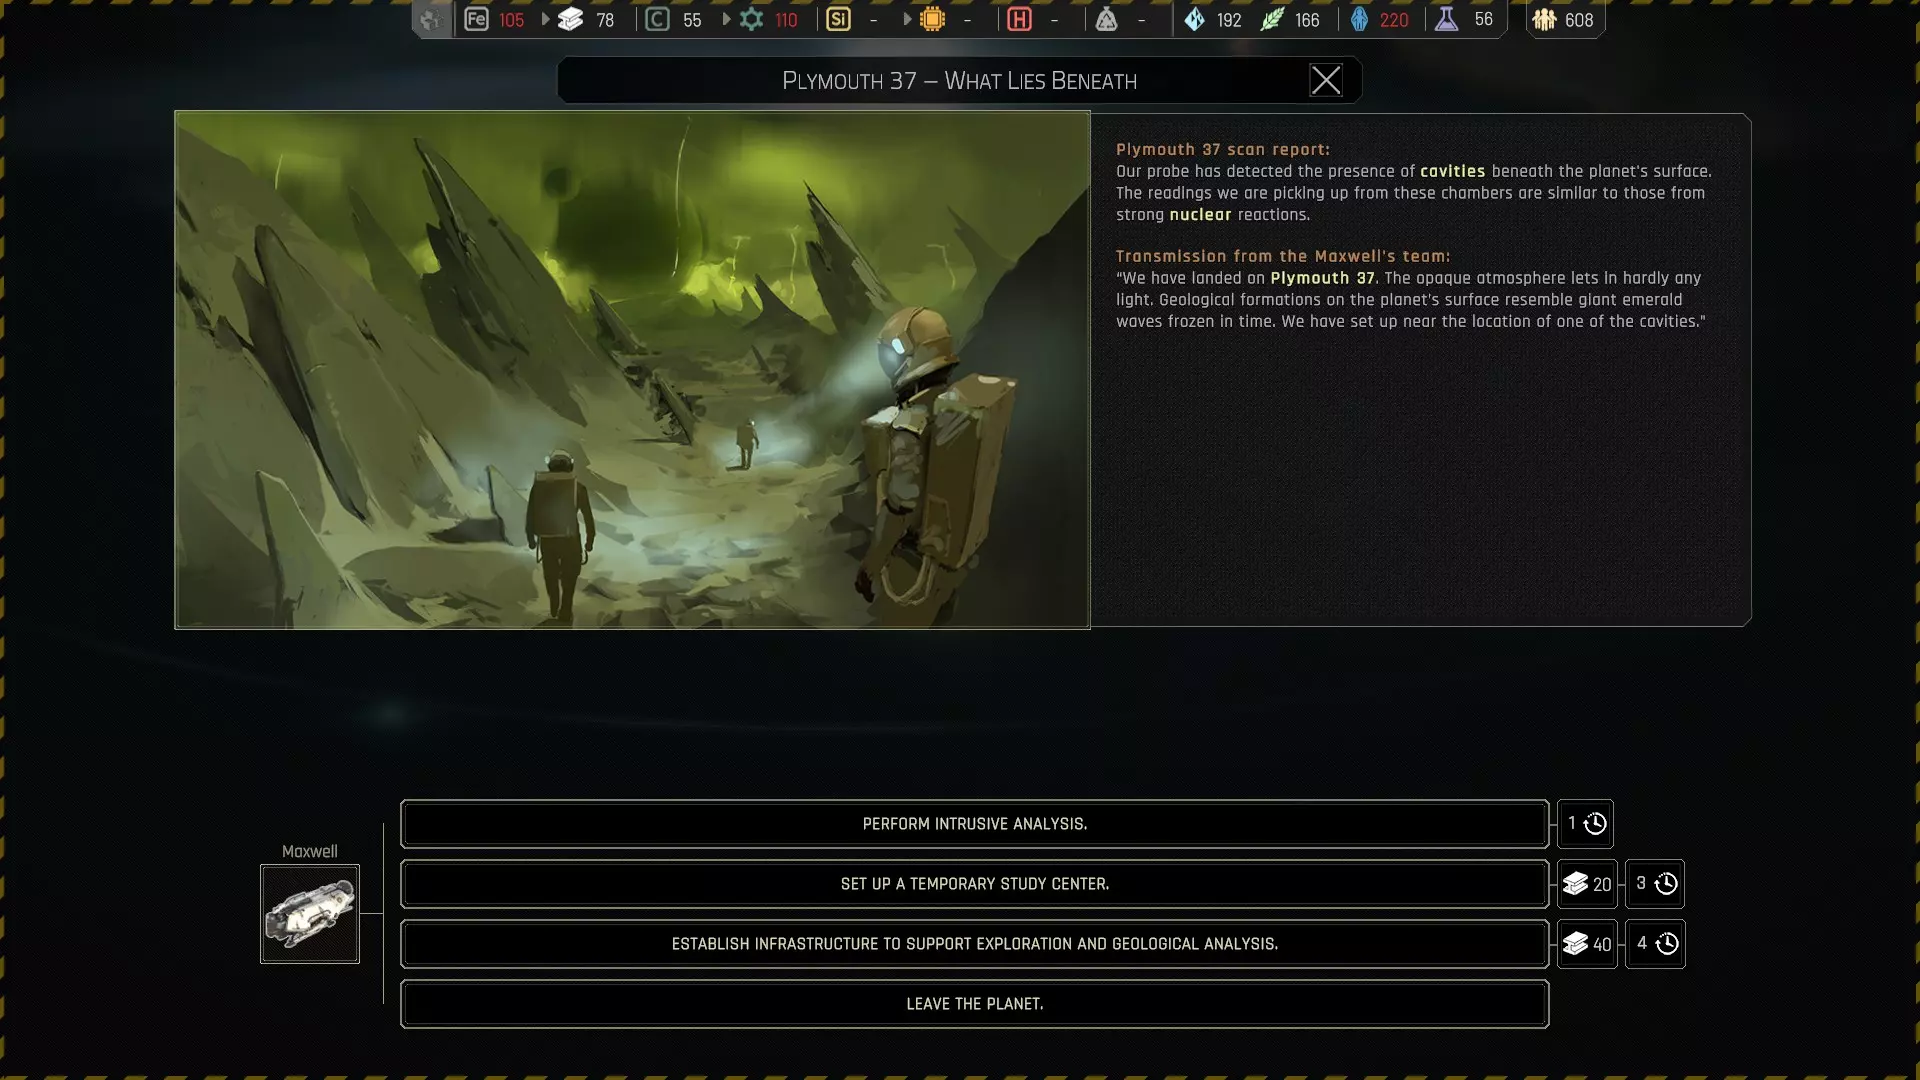1920x1080 pixels.
Task: Click the science flask resource icon
Action: click(x=1446, y=19)
